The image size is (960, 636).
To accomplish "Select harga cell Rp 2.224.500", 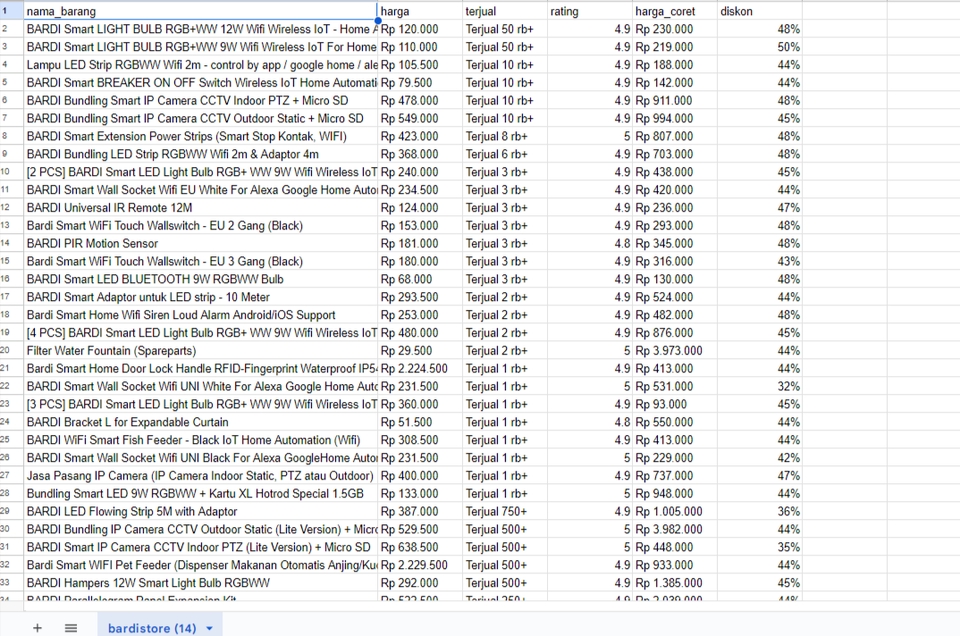I will coord(420,369).
